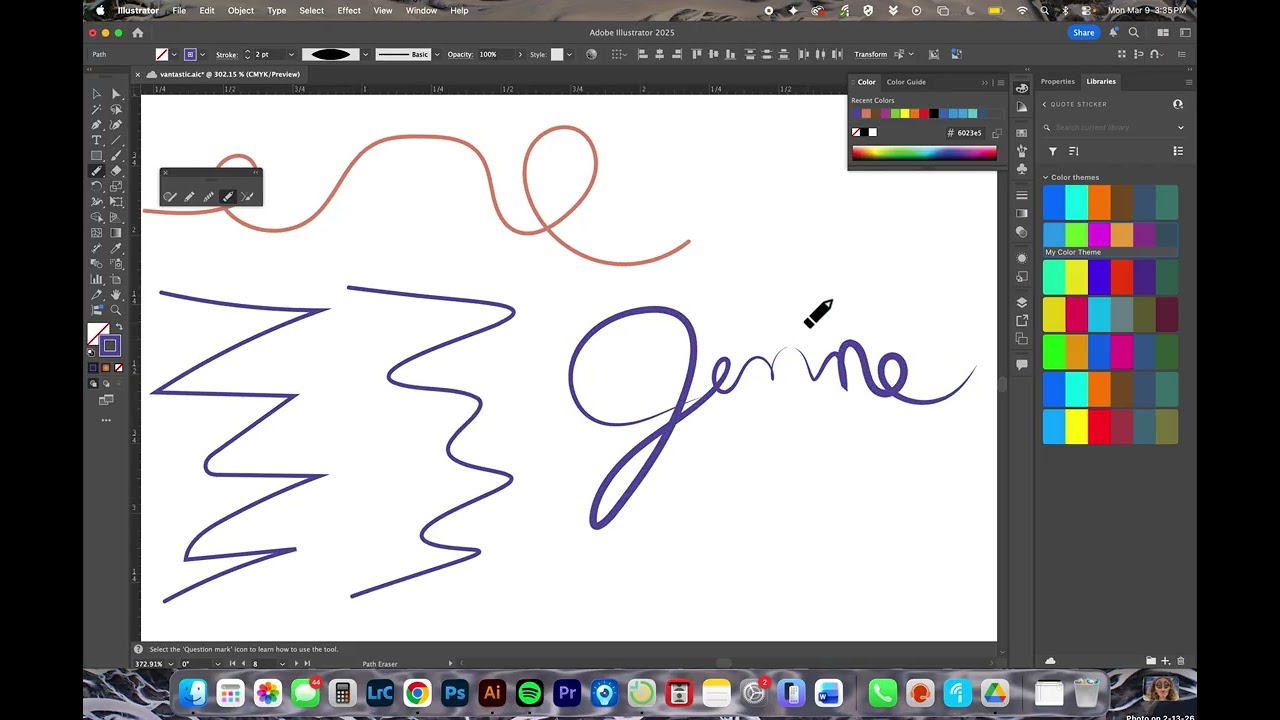Viewport: 1280px width, 720px height.
Task: Set paint mode to None
Action: [117, 368]
